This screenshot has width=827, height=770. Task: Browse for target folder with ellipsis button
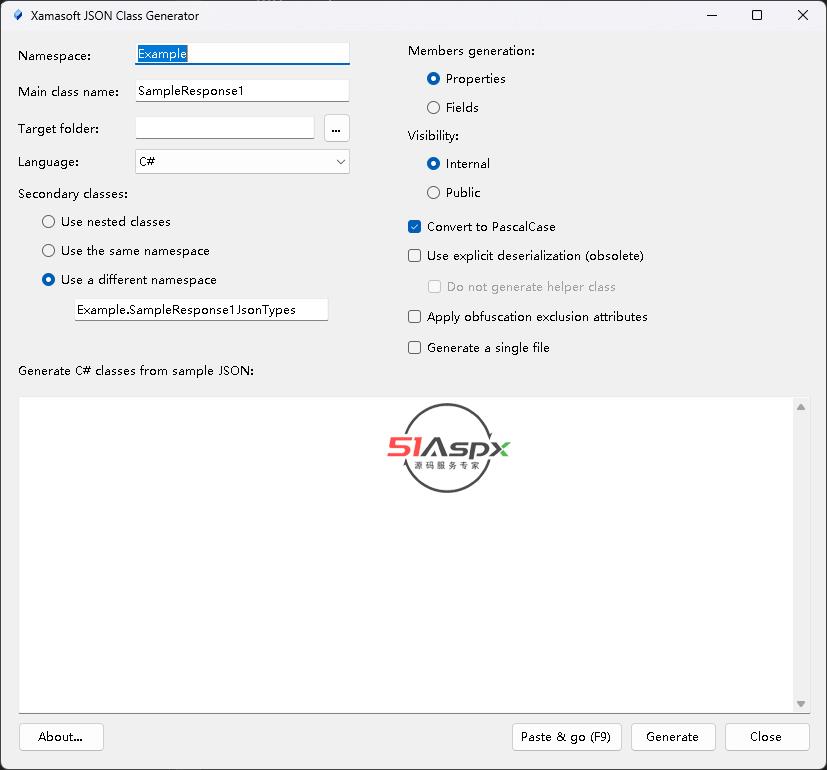pyautogui.click(x=336, y=128)
